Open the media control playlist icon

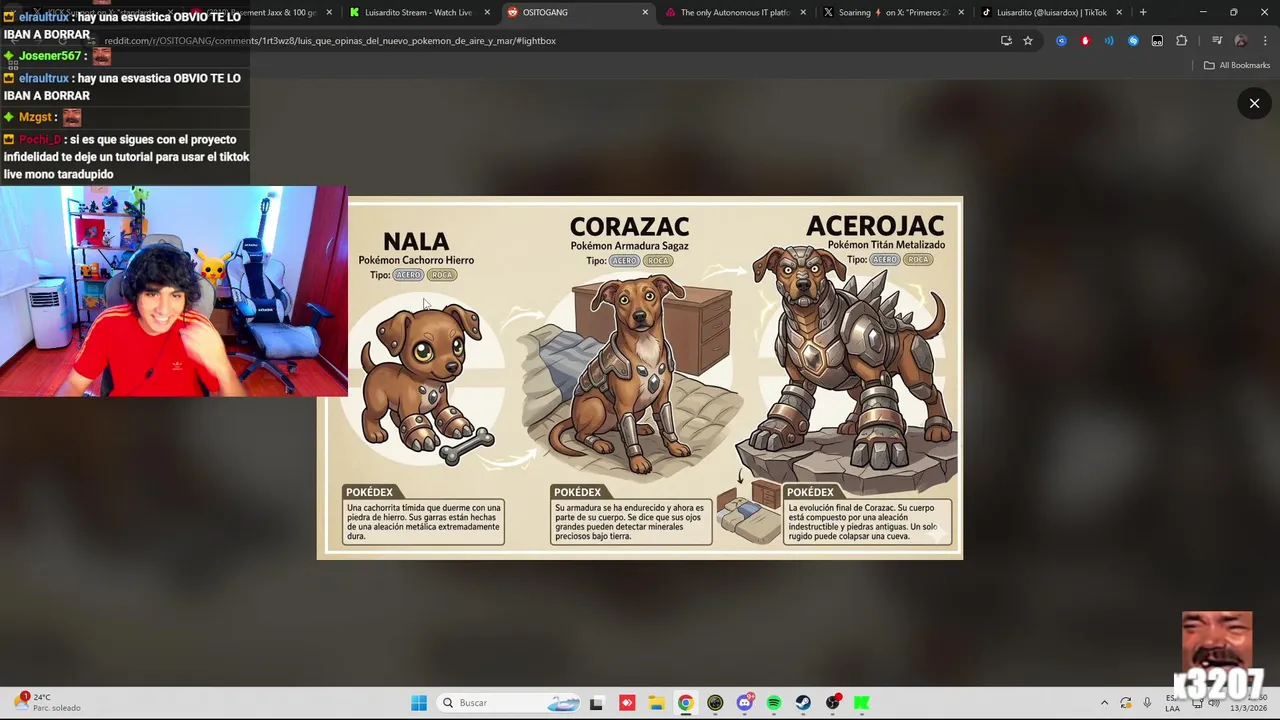(x=1217, y=41)
